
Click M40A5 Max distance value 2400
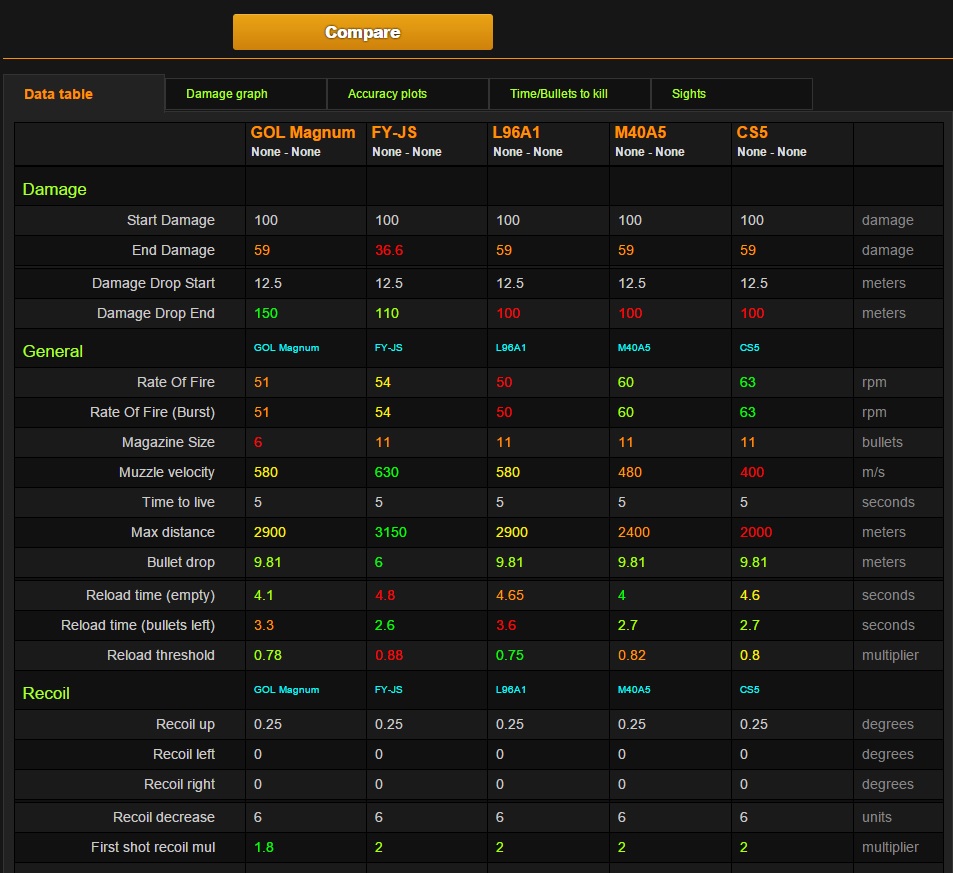tap(634, 532)
